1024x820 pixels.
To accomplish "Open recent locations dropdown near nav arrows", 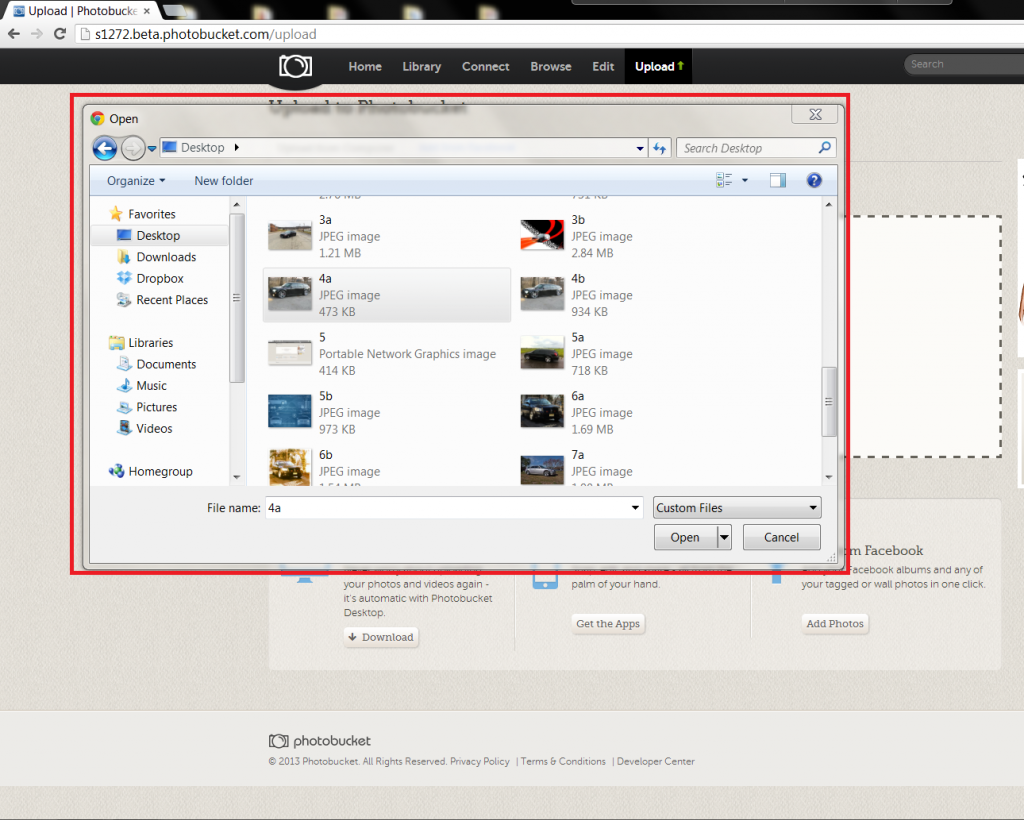I will (152, 149).
